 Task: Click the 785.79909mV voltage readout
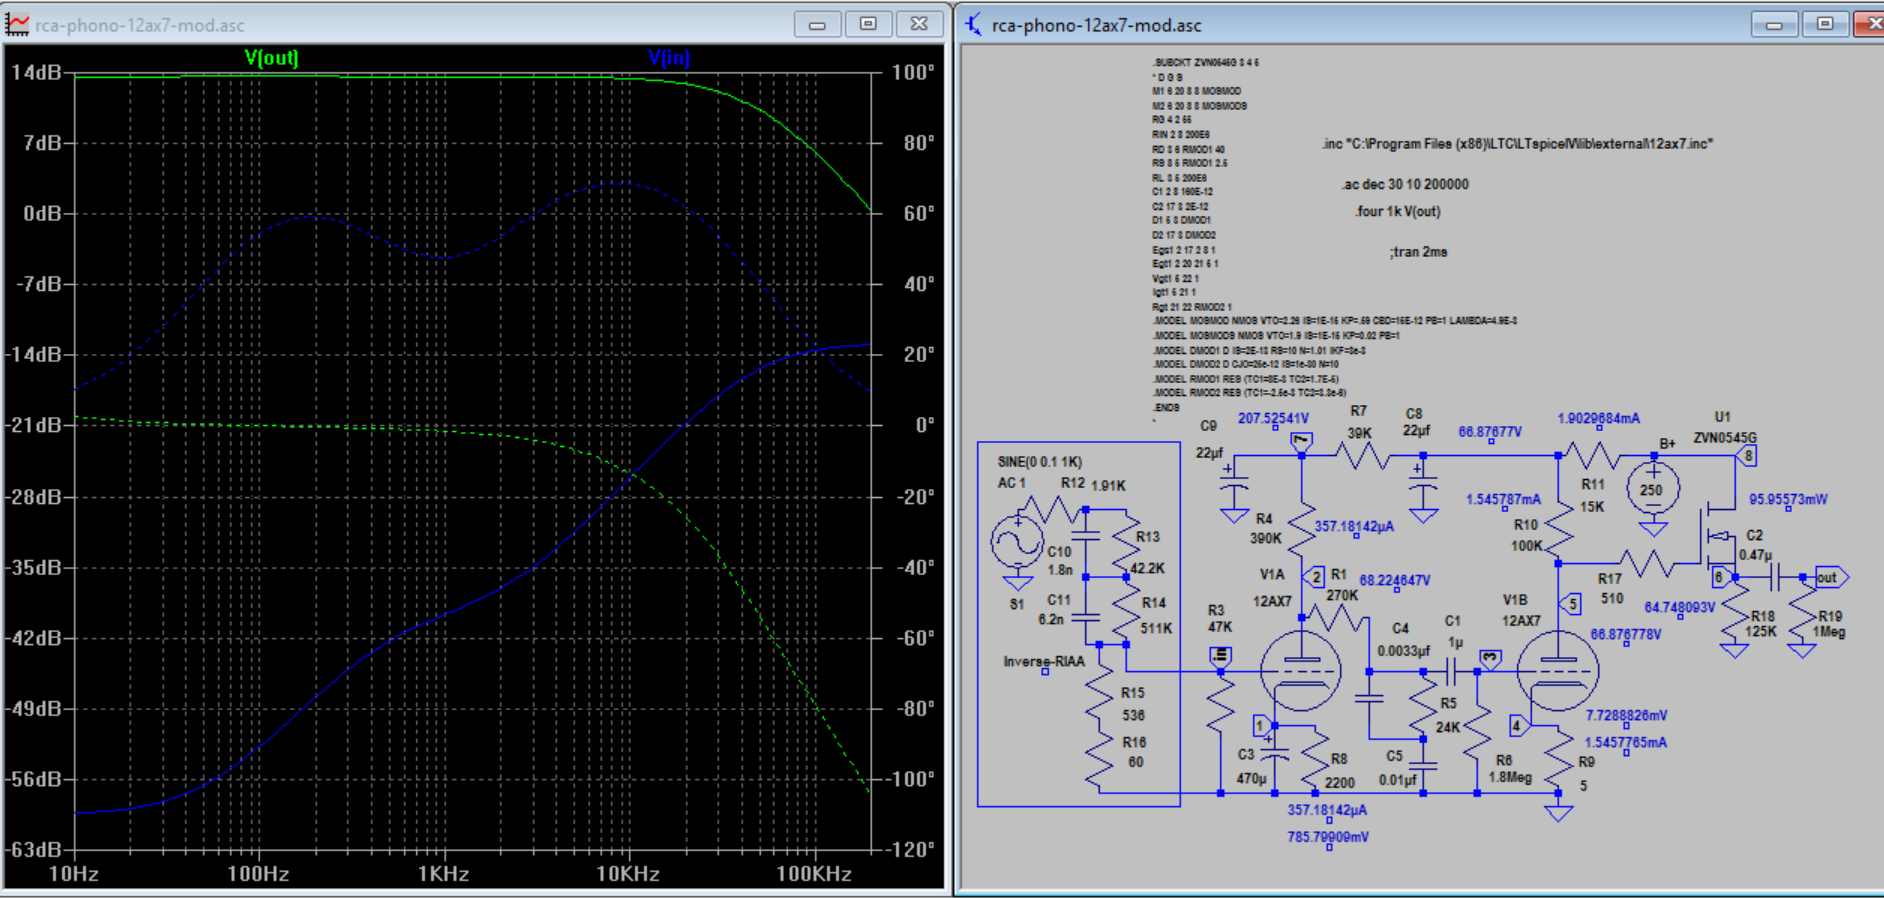[1328, 837]
